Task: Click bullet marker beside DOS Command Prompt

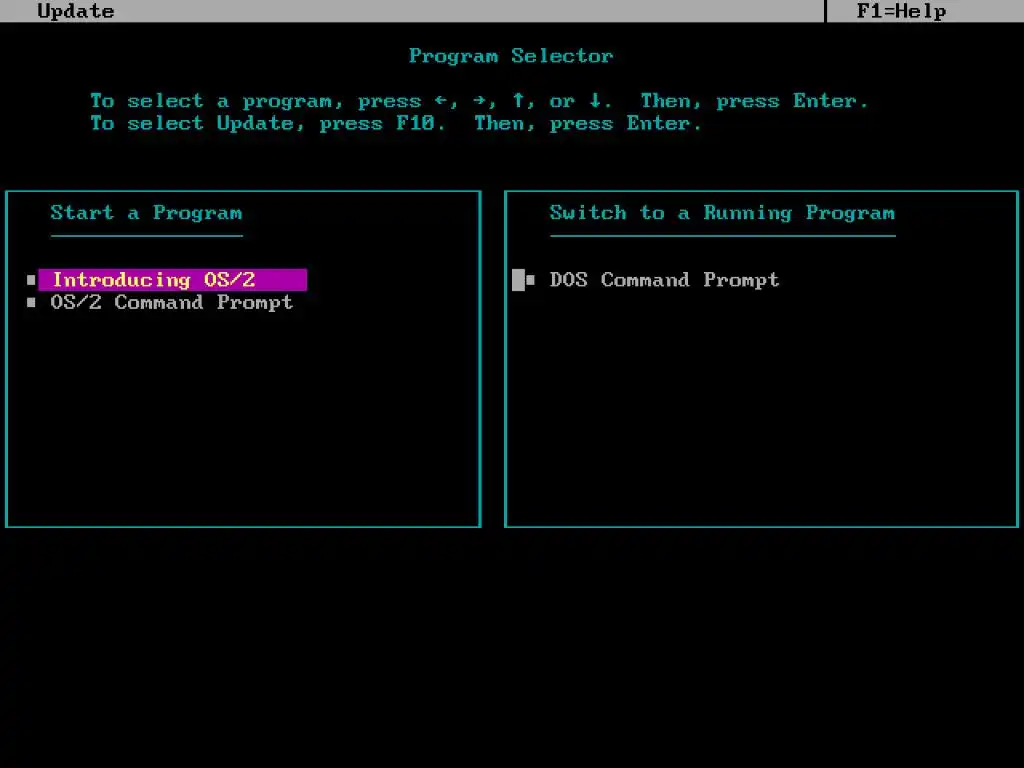Action: [x=530, y=280]
